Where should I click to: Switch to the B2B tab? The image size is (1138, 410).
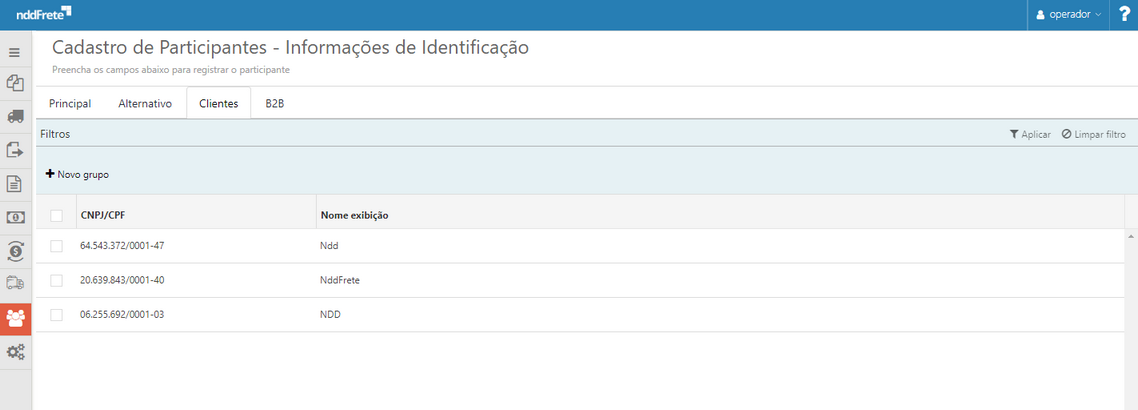(x=275, y=103)
